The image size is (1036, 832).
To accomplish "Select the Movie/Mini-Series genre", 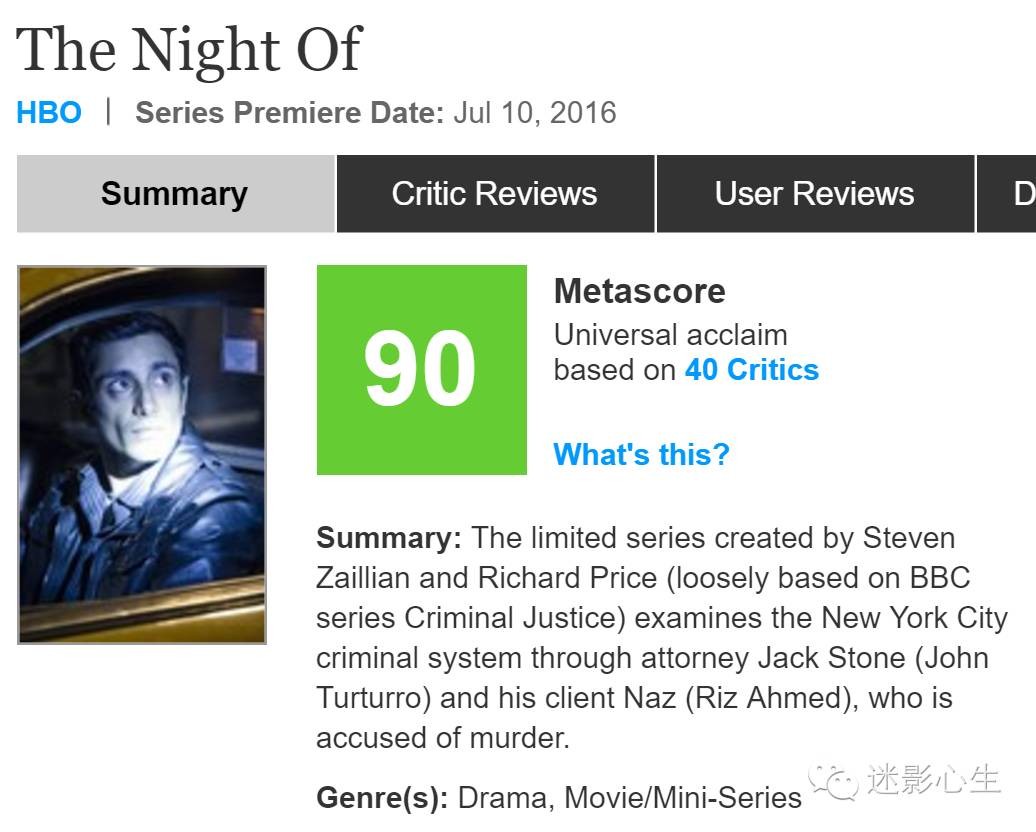I will pos(683,798).
